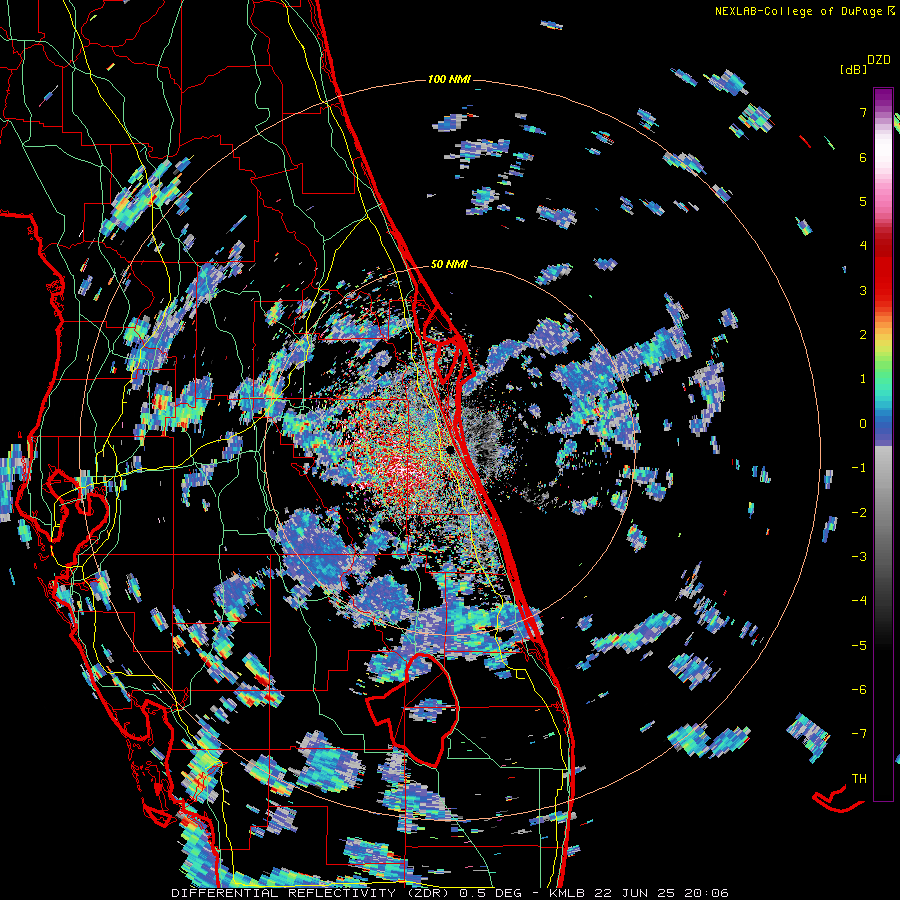Click the DZD legend heading

[x=879, y=60]
